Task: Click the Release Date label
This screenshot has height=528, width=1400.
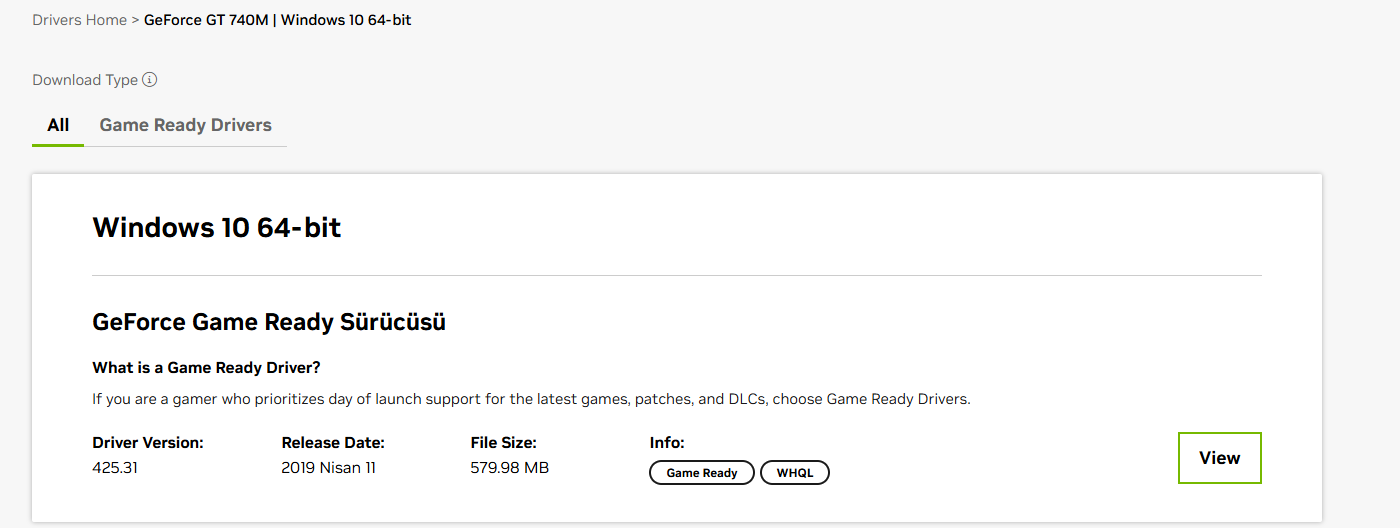Action: coord(333,443)
